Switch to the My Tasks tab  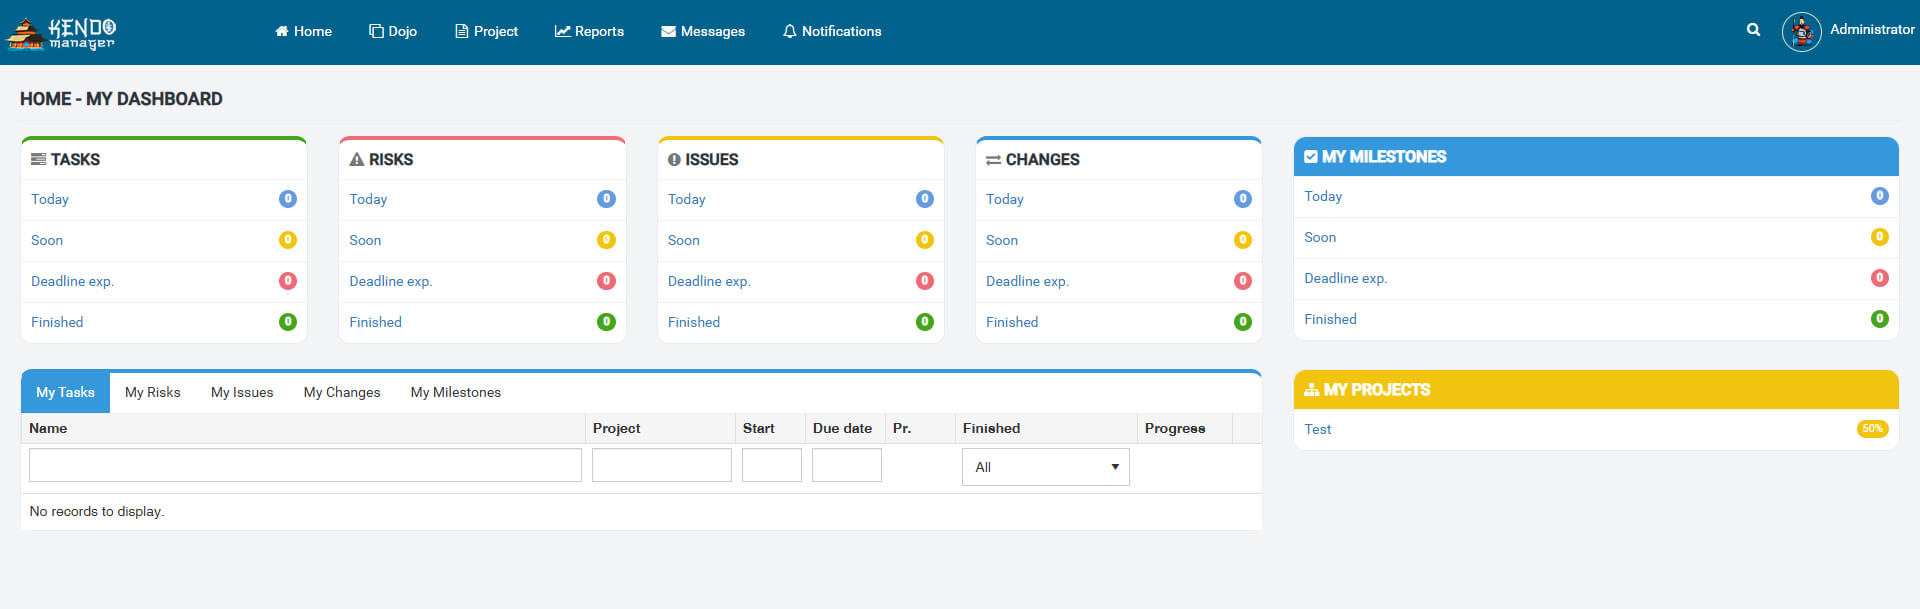65,392
